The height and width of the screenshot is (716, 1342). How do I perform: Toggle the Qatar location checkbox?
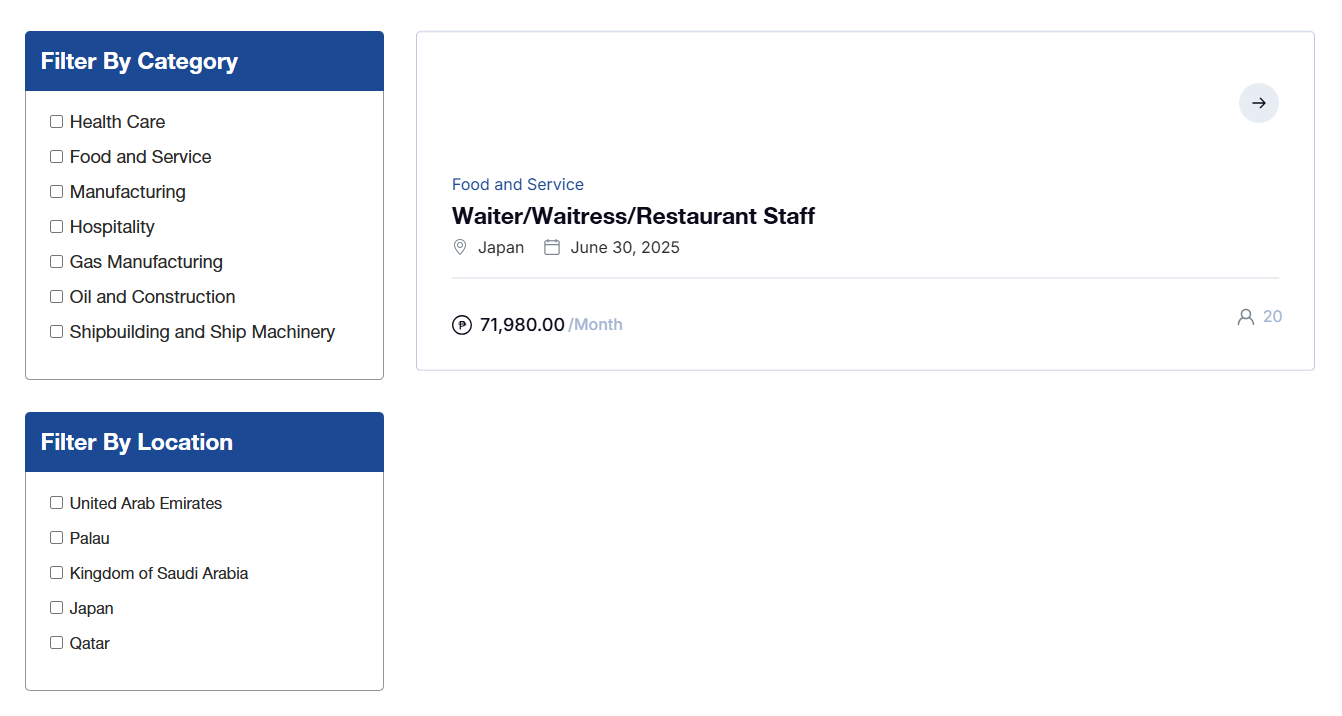pyautogui.click(x=57, y=643)
